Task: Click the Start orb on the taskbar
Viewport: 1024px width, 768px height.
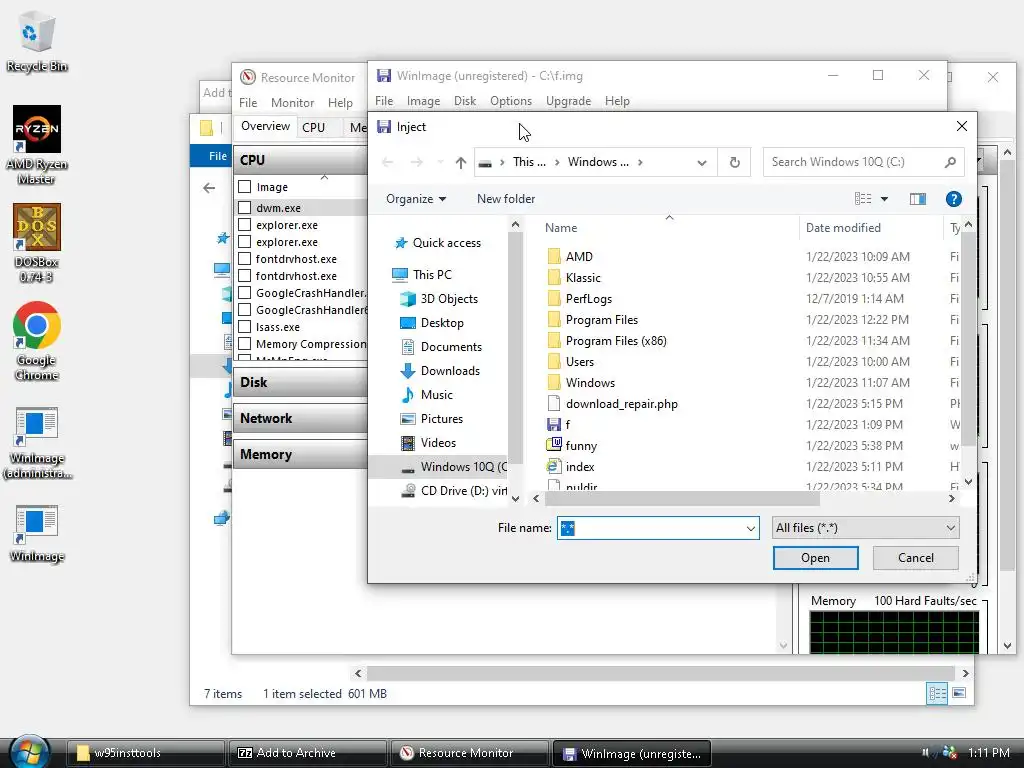Action: click(30, 752)
